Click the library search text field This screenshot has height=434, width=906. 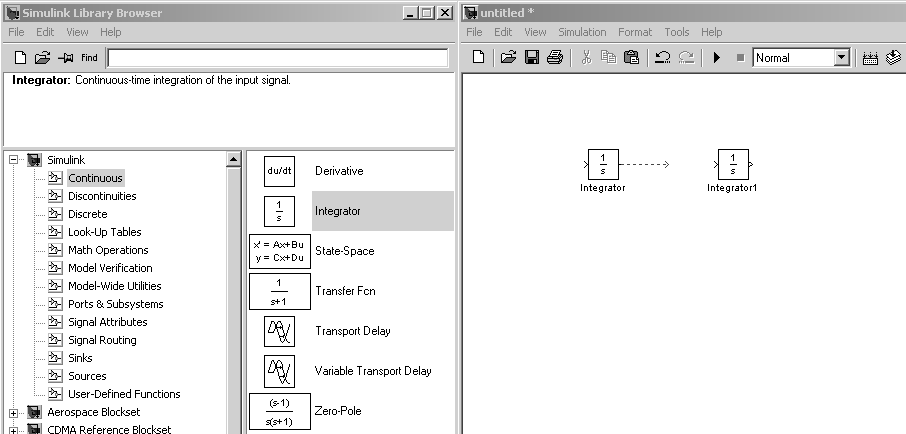point(277,58)
